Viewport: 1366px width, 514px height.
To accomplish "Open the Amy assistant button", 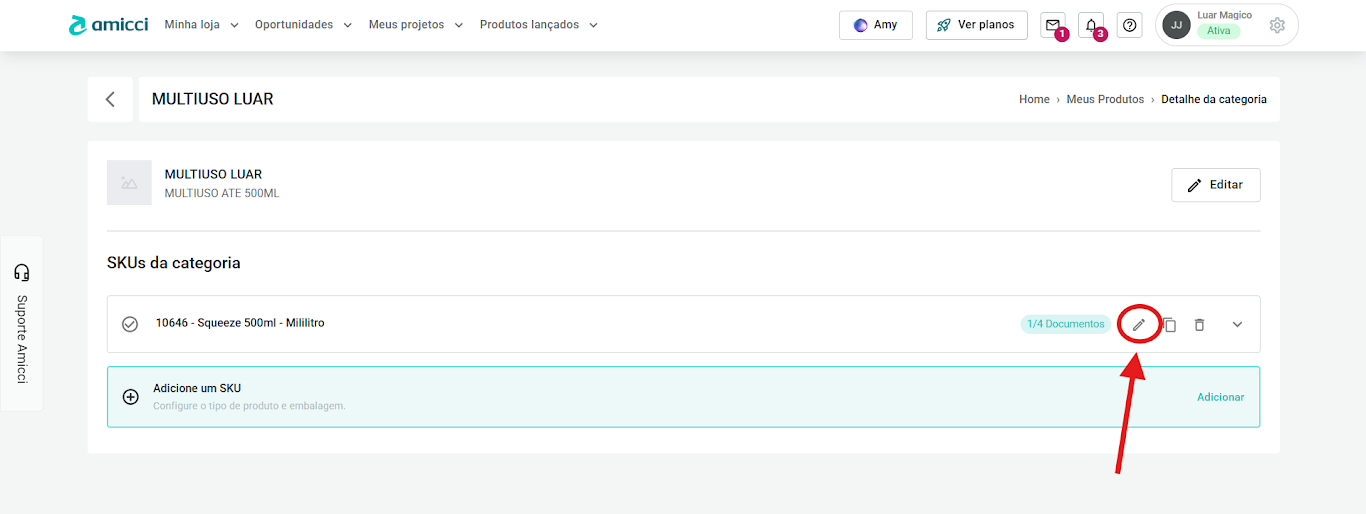I will point(876,25).
